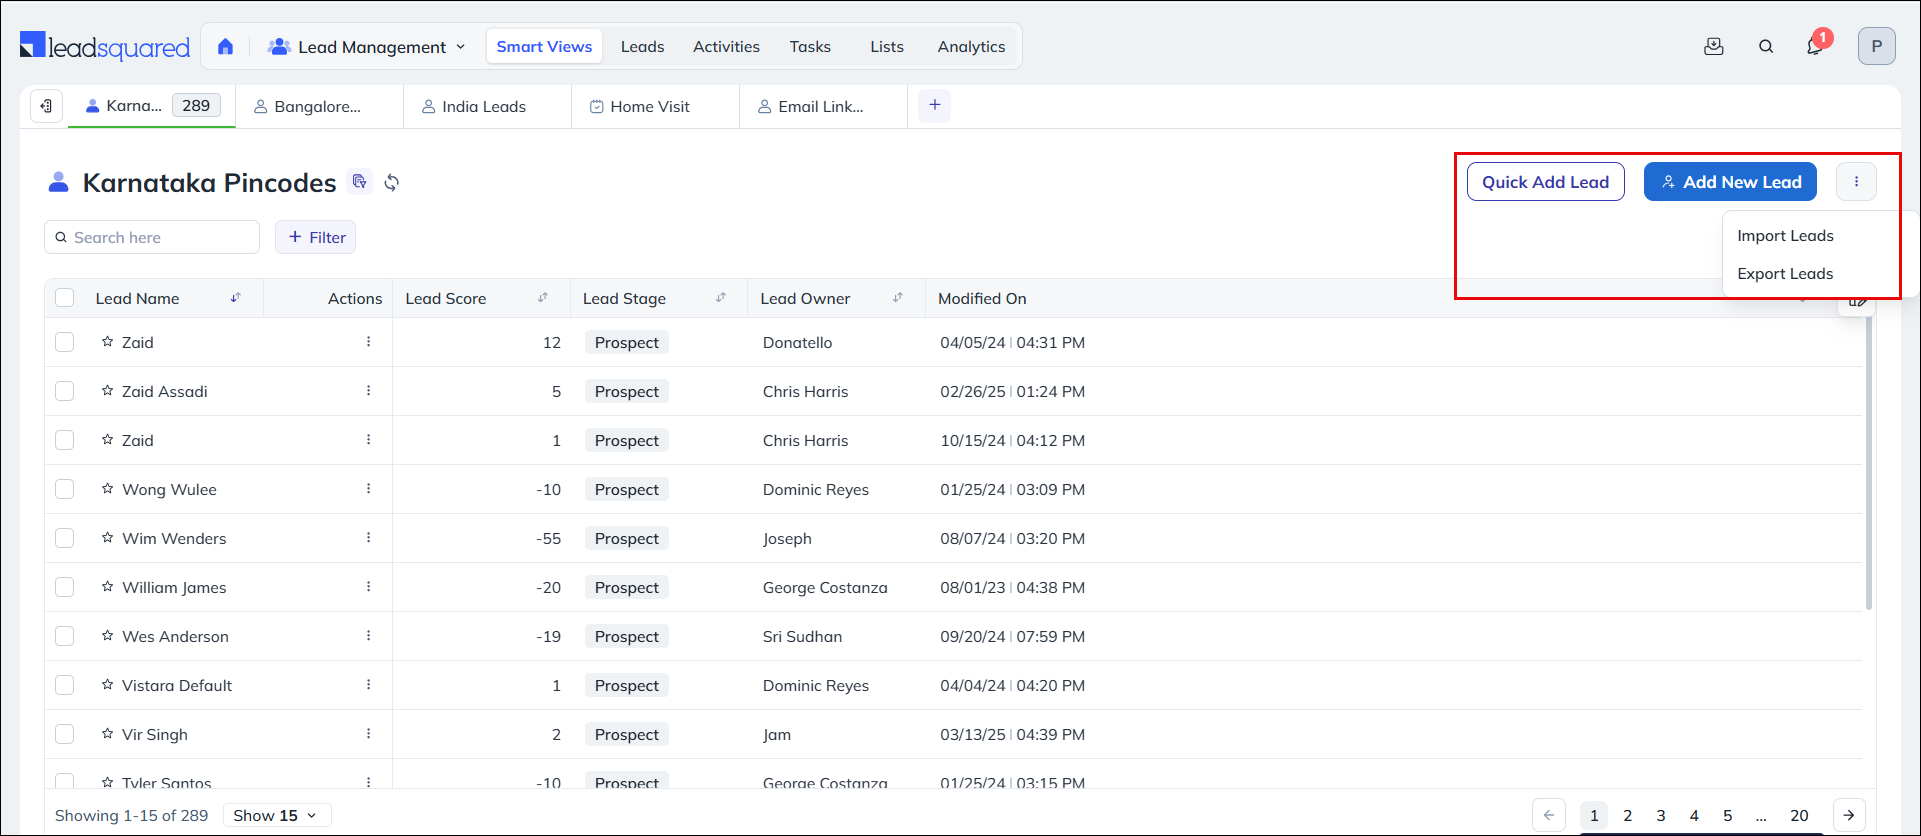Refresh the Karnataka Pincodes view

click(x=392, y=182)
